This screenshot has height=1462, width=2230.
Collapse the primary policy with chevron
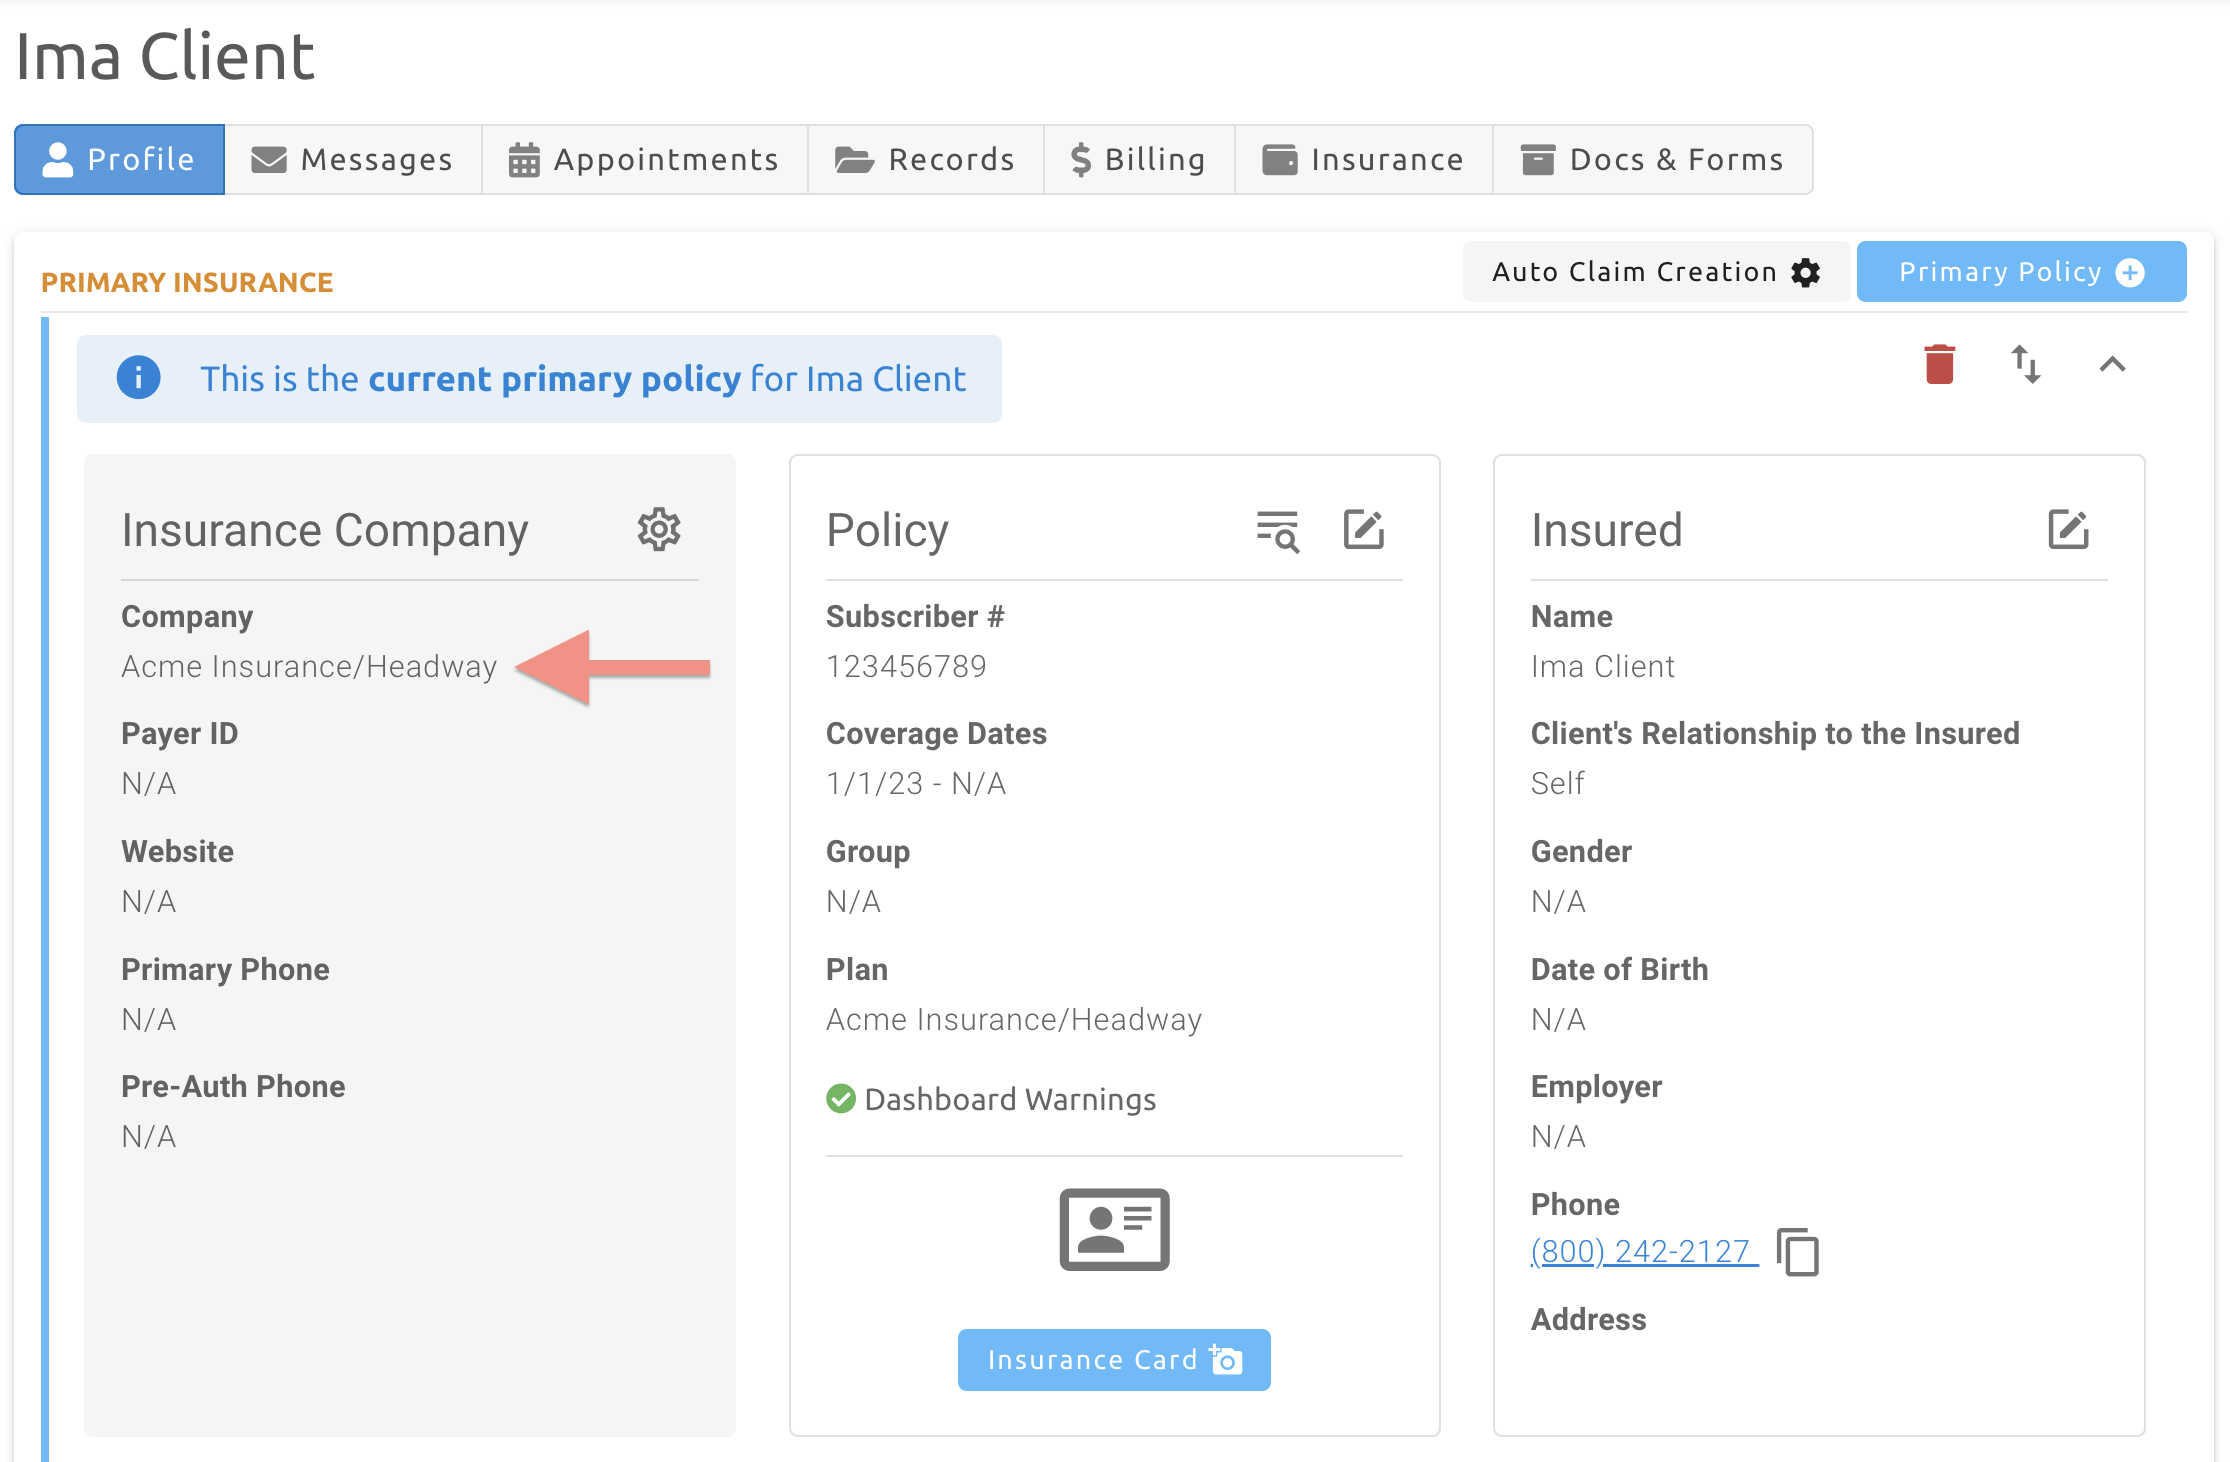[x=2111, y=365]
